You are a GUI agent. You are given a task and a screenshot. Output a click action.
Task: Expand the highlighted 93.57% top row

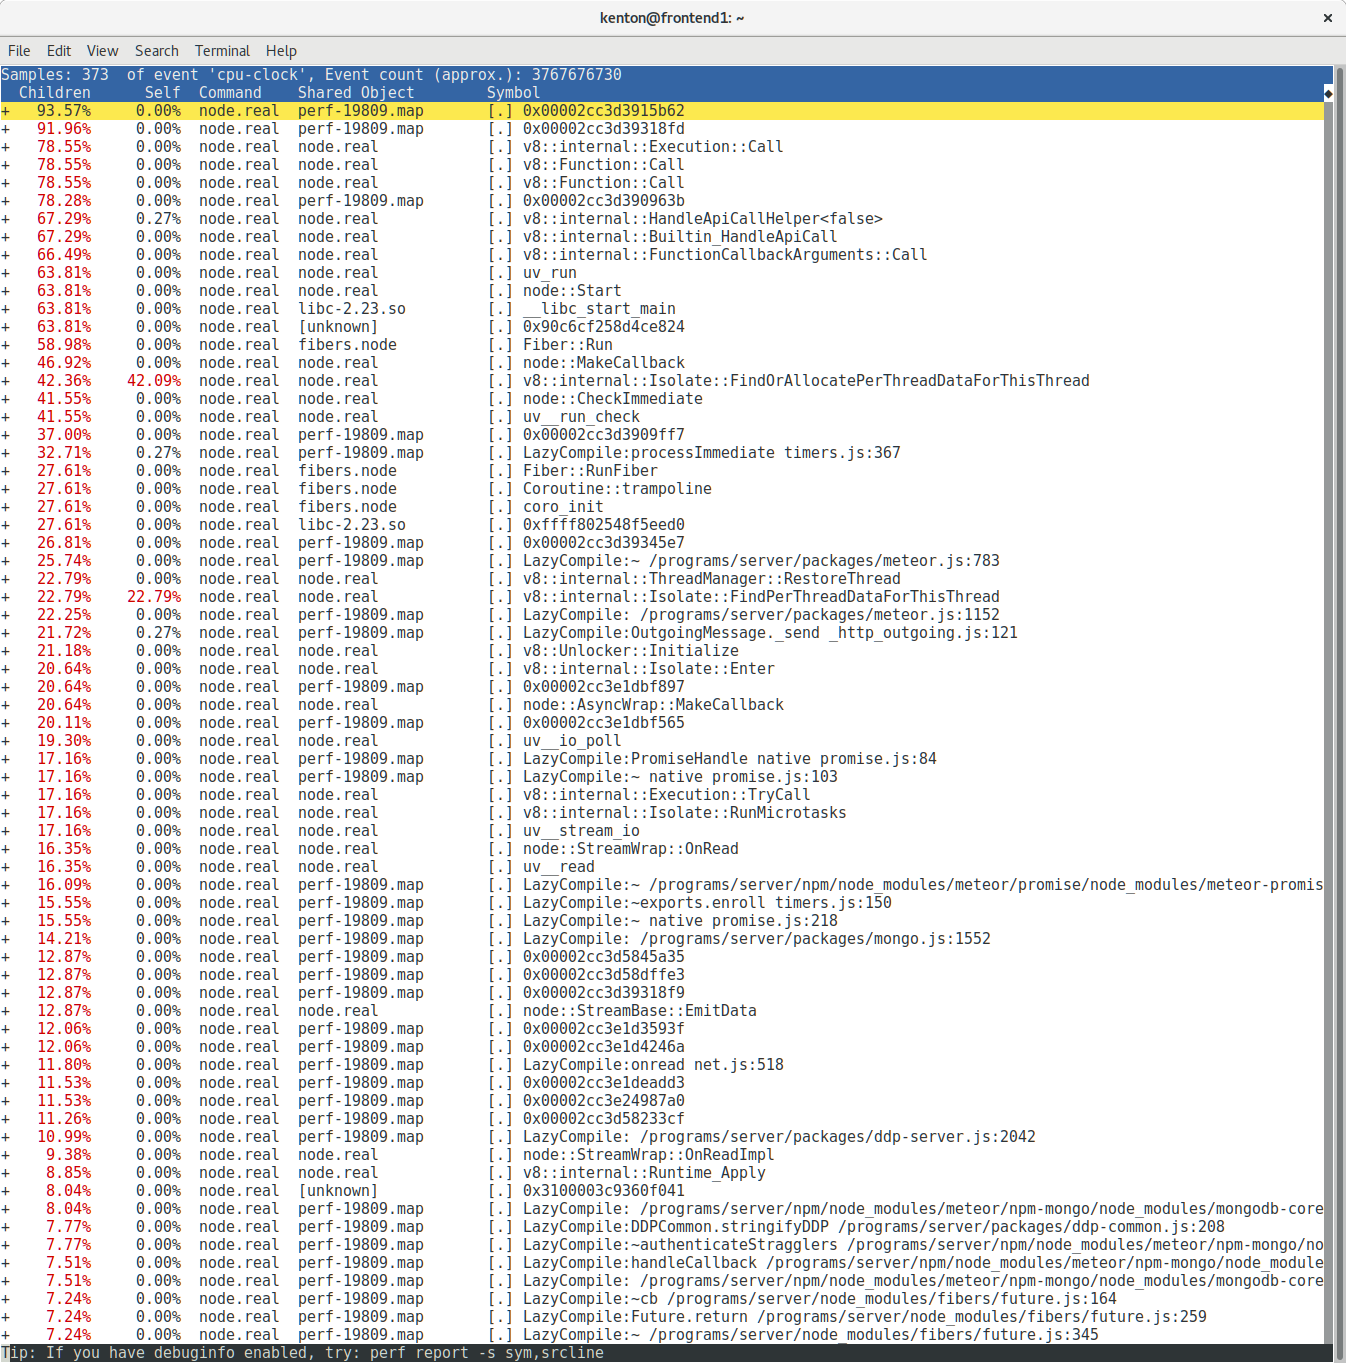click(6, 111)
